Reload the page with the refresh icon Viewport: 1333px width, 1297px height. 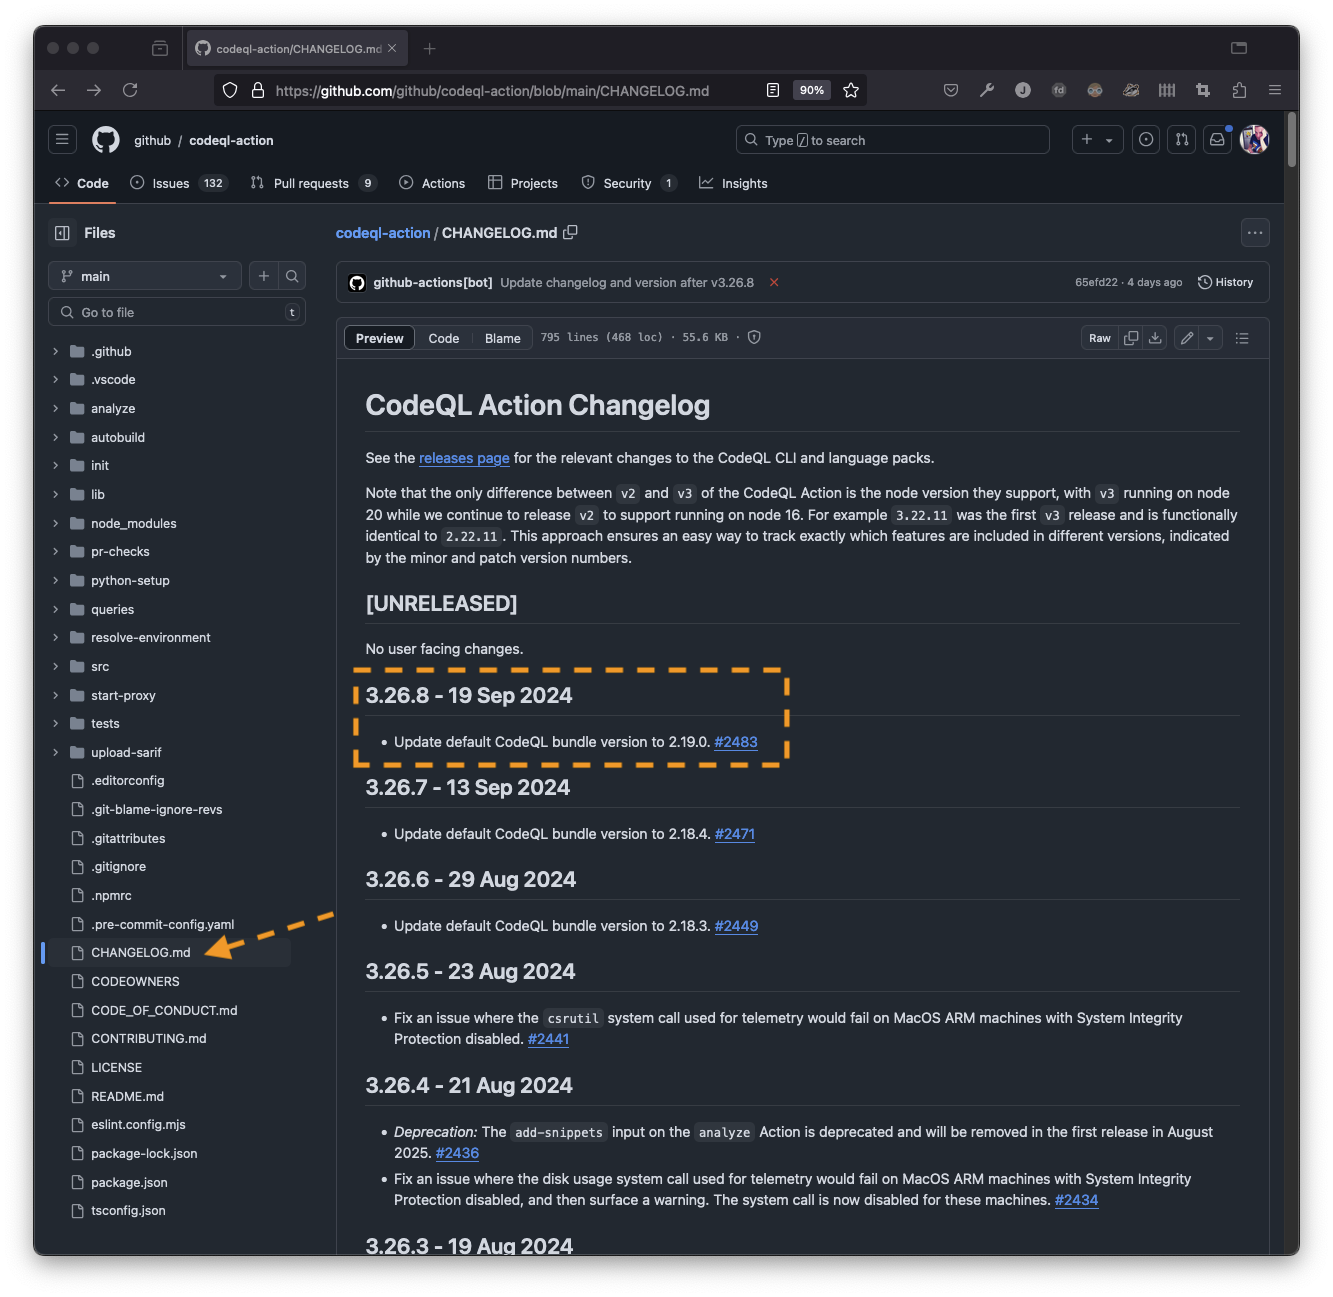(130, 90)
